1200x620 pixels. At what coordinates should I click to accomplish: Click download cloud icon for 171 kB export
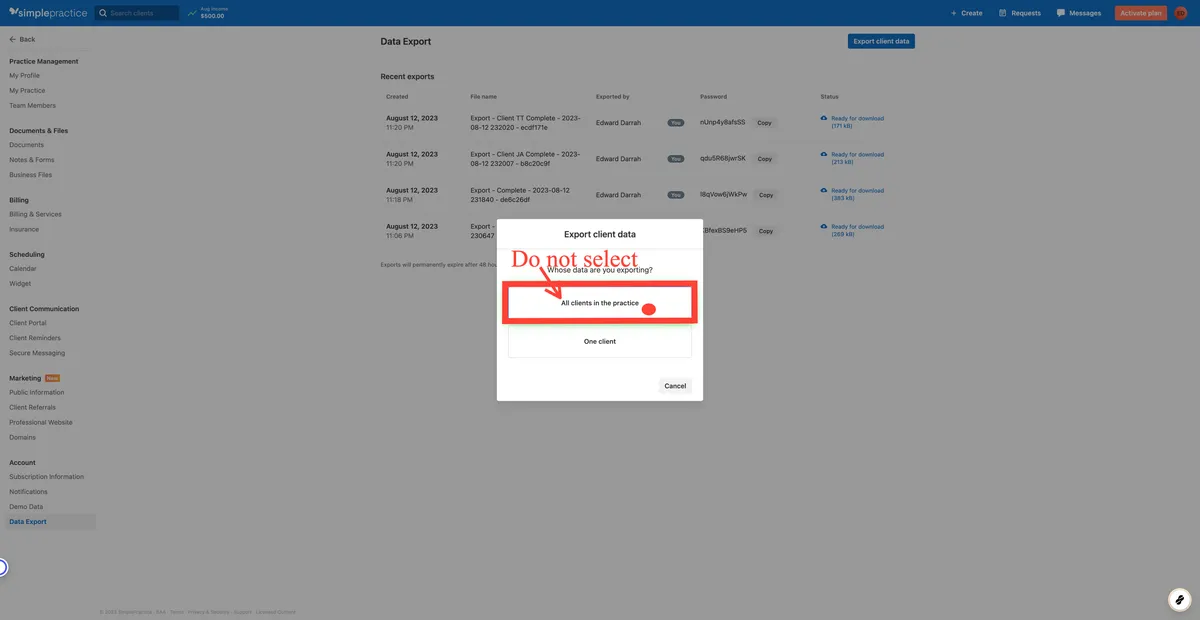[x=824, y=118]
